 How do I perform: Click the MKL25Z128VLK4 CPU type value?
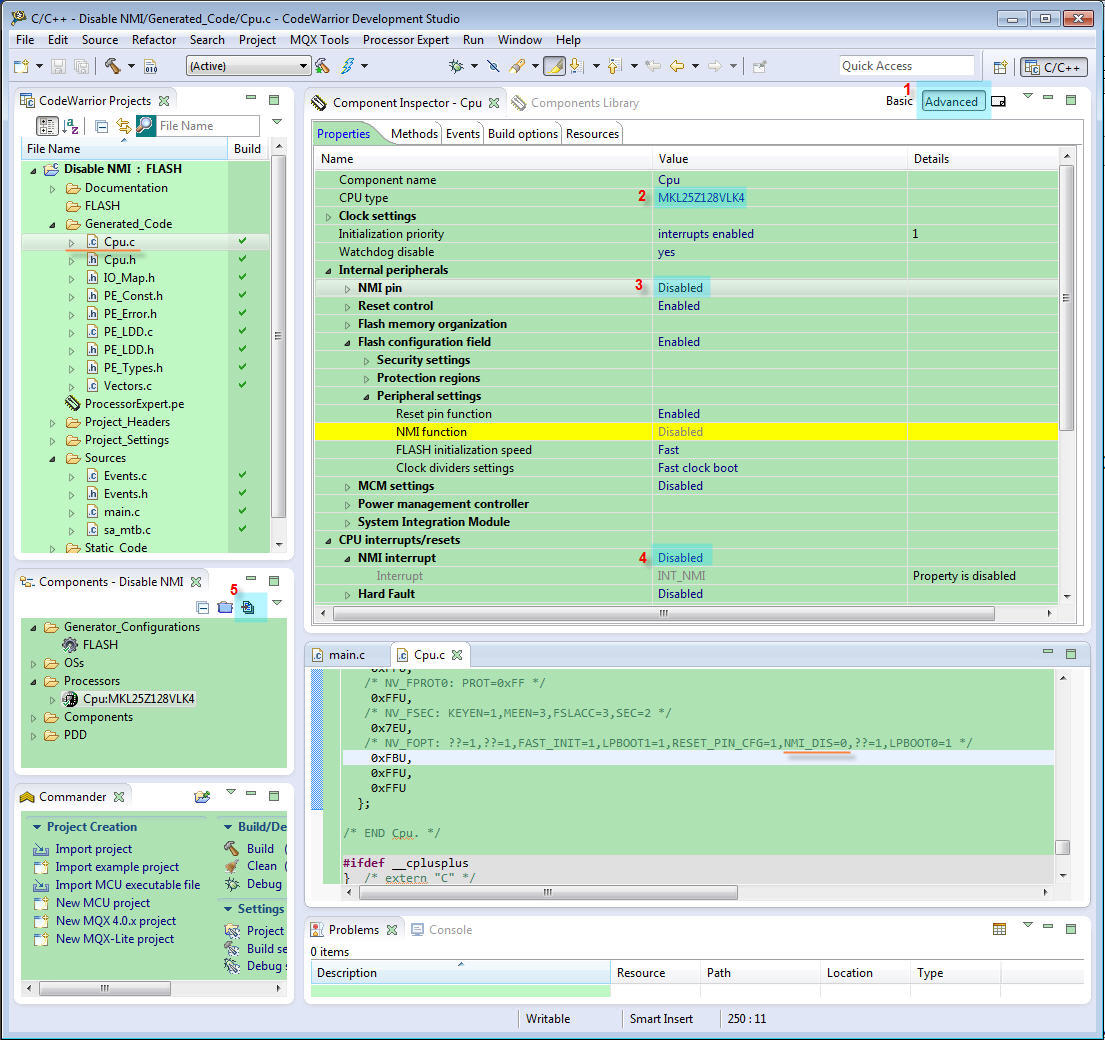pyautogui.click(x=701, y=197)
